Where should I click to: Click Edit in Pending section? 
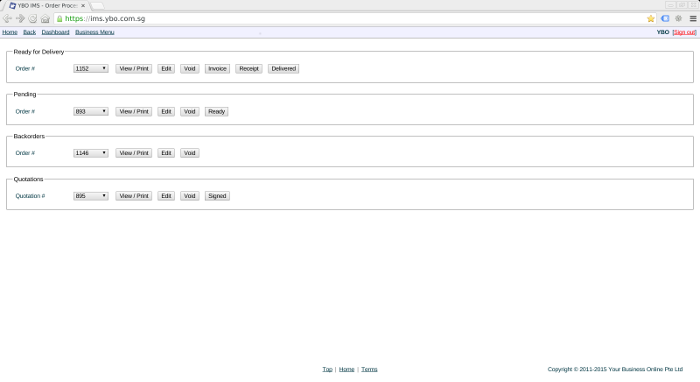point(166,112)
